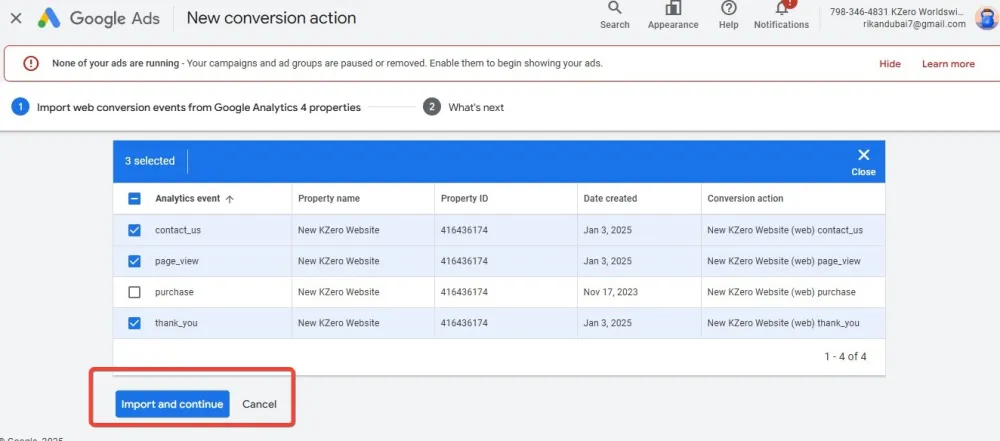Uncheck the thank_you event checkbox

coord(134,323)
